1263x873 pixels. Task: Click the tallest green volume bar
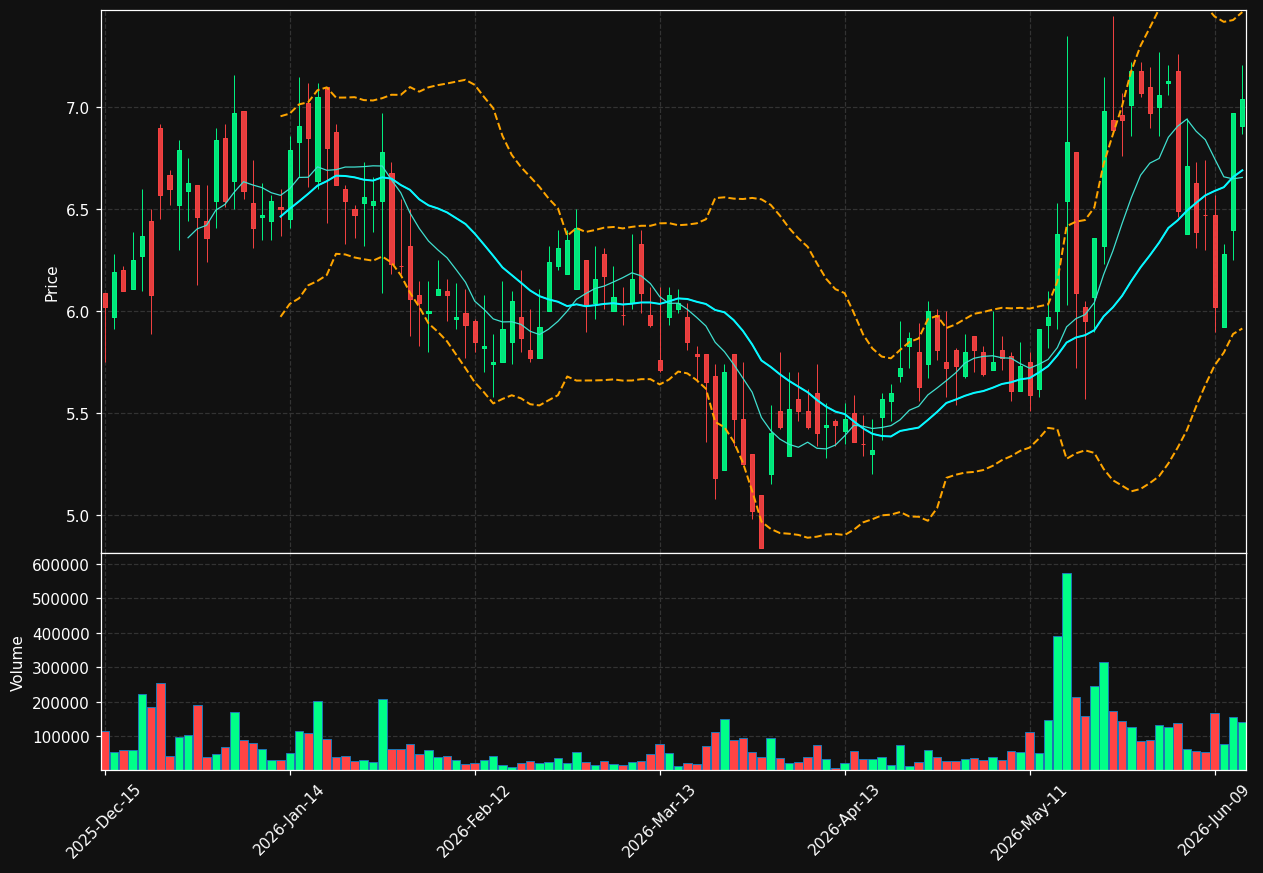point(1067,671)
